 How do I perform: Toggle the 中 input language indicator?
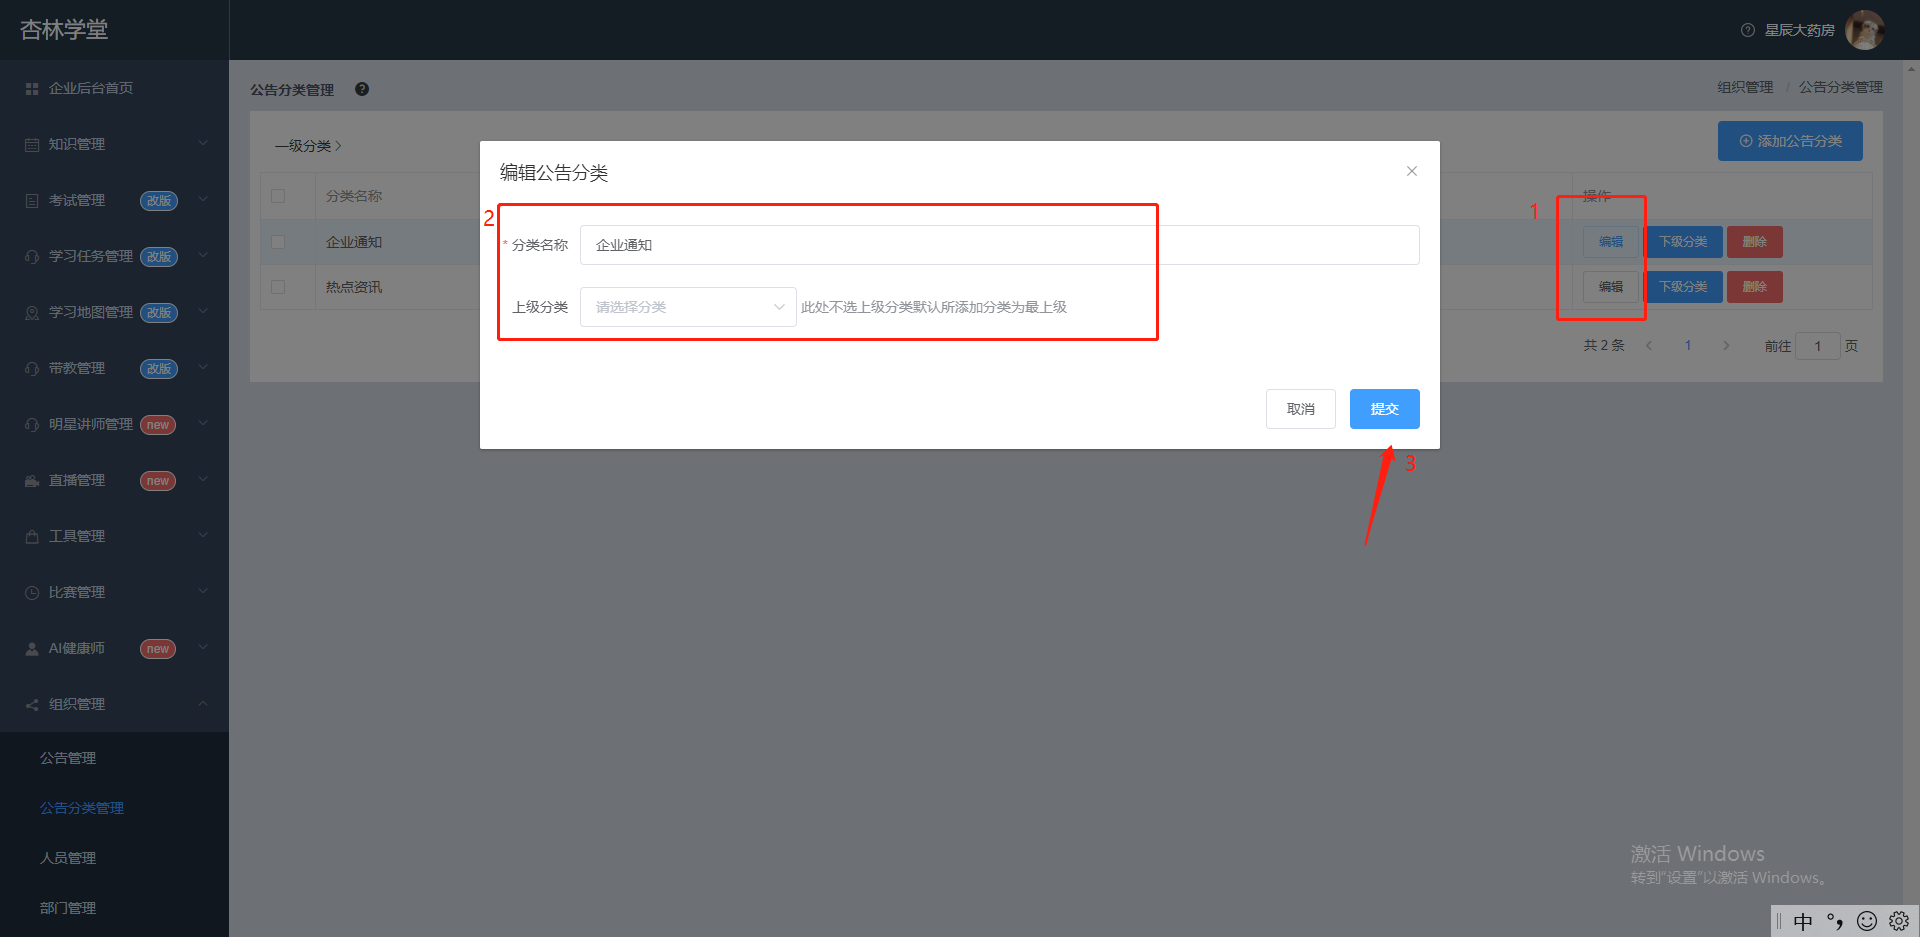pyautogui.click(x=1803, y=921)
